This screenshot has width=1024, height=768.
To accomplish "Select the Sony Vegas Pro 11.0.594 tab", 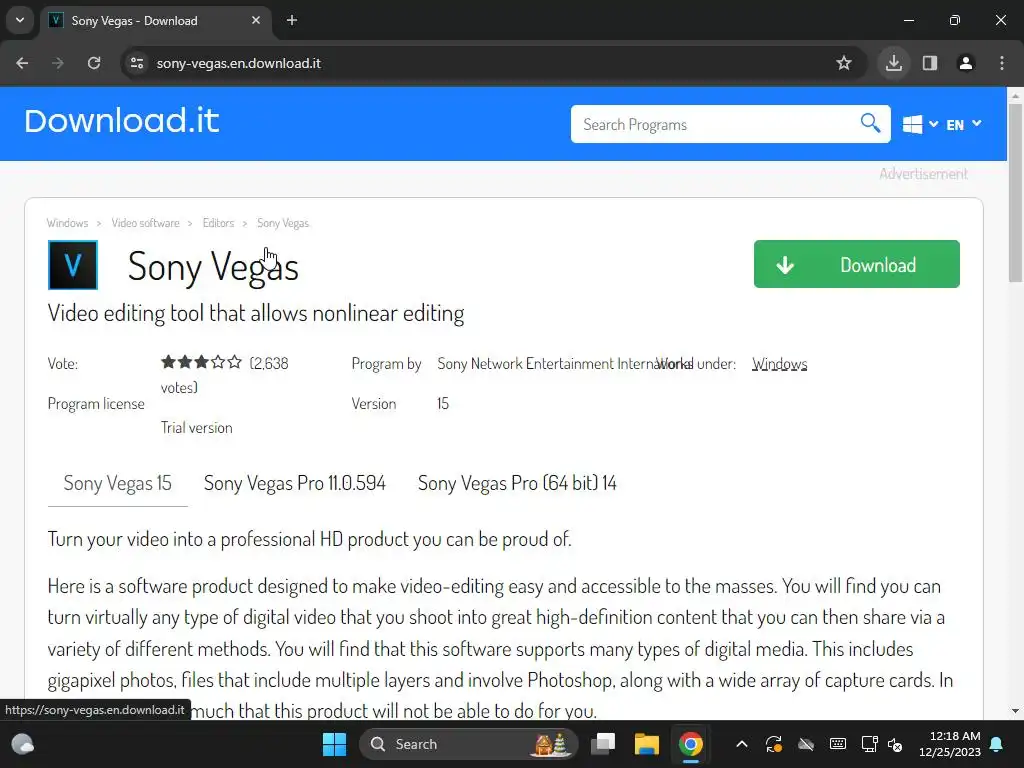I will [x=295, y=483].
